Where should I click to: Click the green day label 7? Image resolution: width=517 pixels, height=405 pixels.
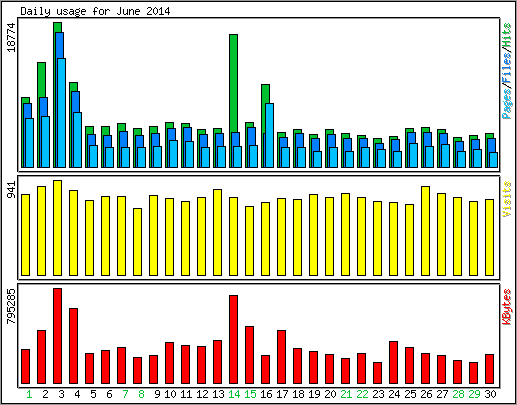point(125,395)
